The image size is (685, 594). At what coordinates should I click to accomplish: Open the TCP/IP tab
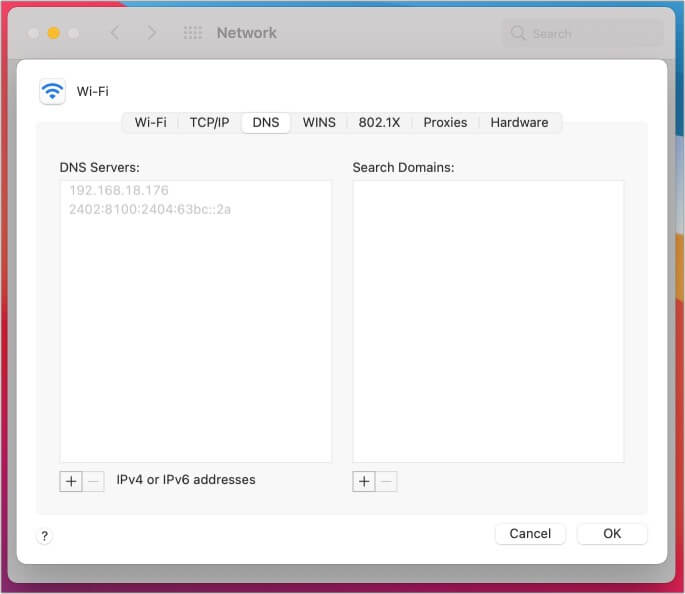pos(209,122)
